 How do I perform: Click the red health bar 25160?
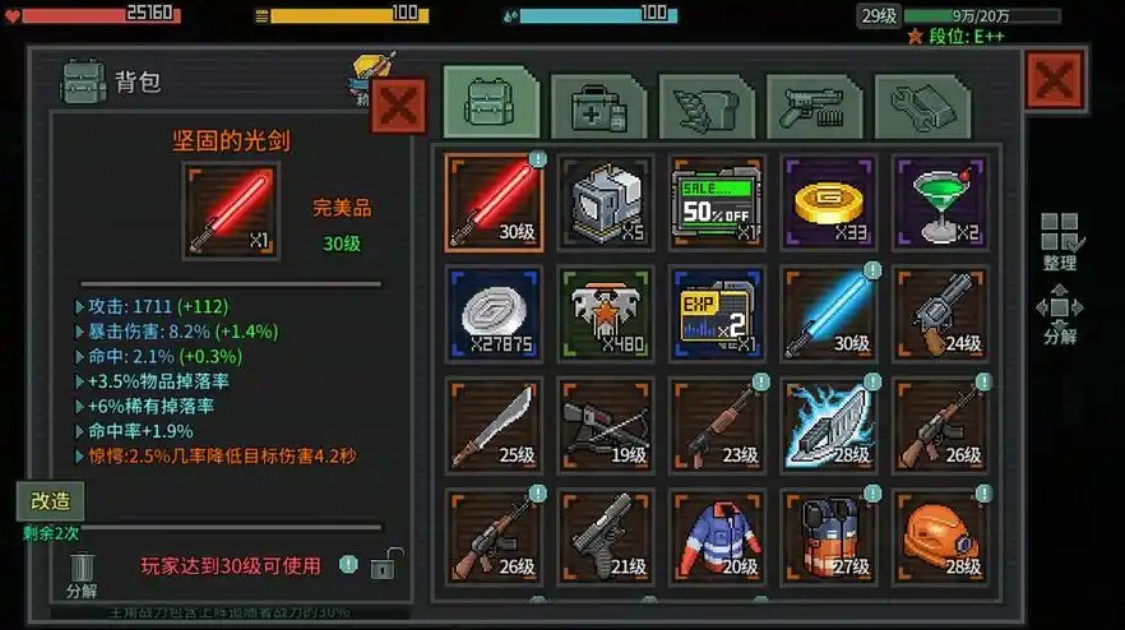101,14
